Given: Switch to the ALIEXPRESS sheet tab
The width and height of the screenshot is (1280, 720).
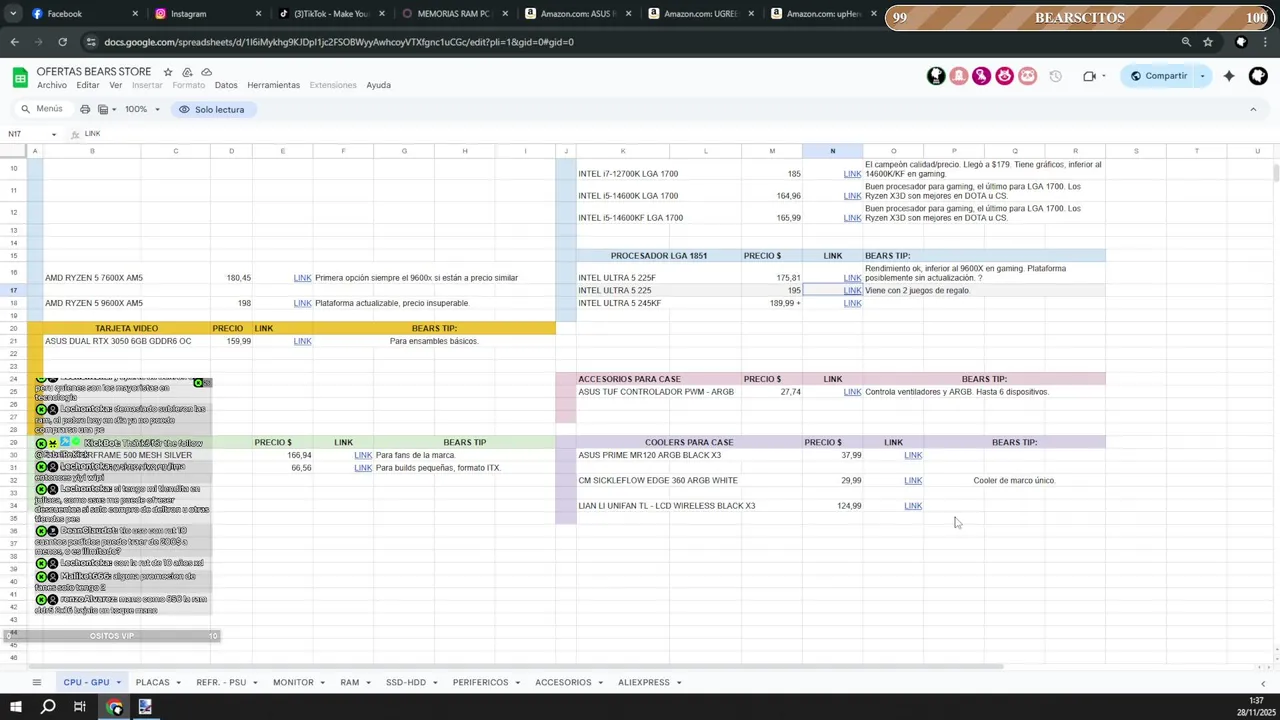Looking at the screenshot, I should click(644, 682).
